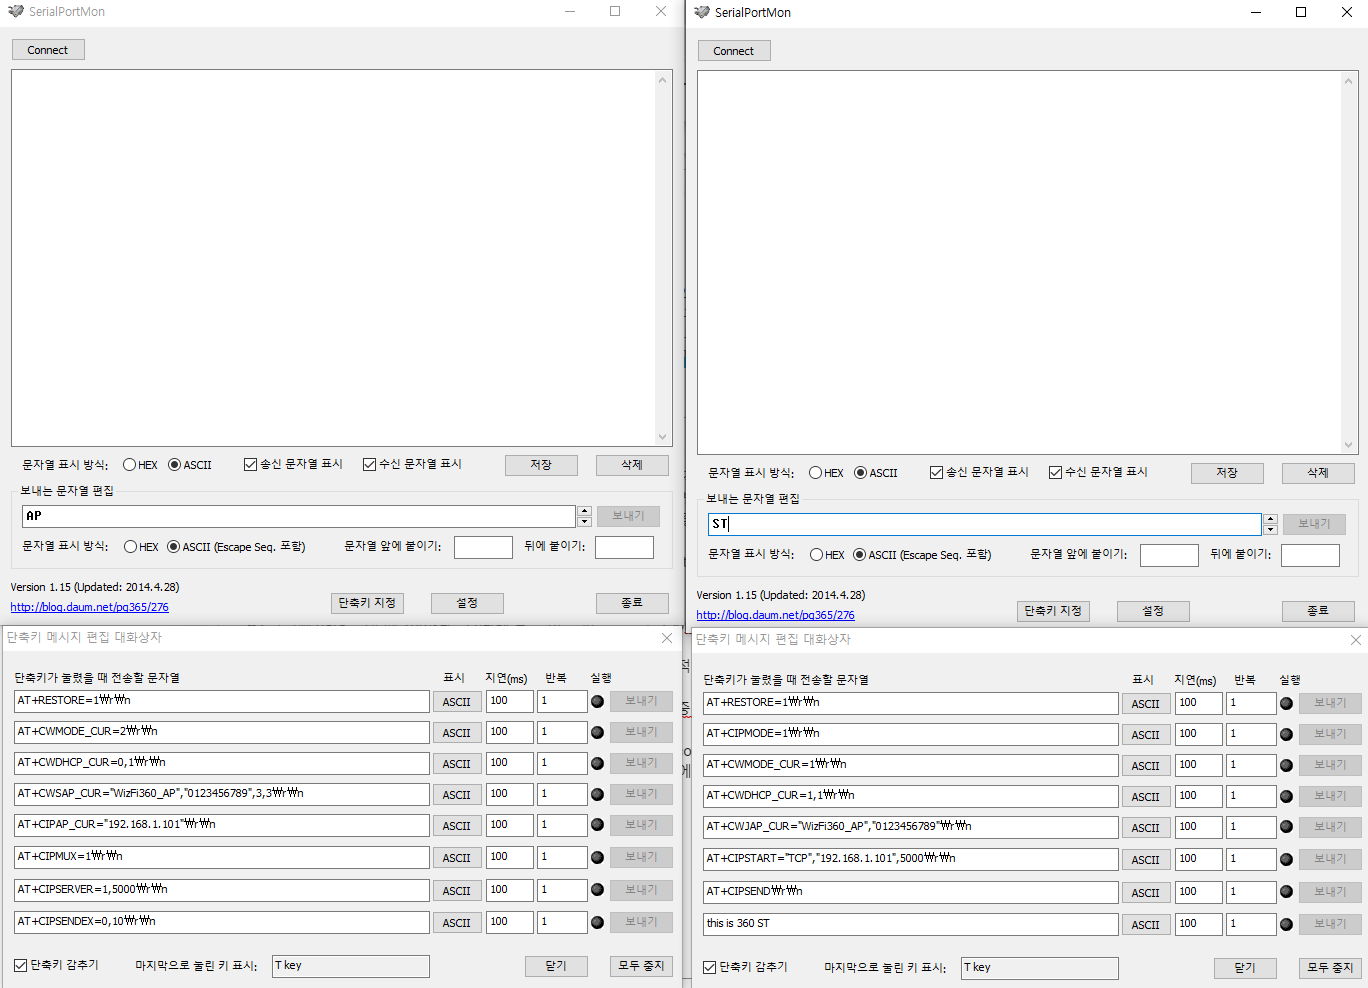
Task: Click delay field of right AT+CWJAP_CUR row
Action: pos(1198,827)
